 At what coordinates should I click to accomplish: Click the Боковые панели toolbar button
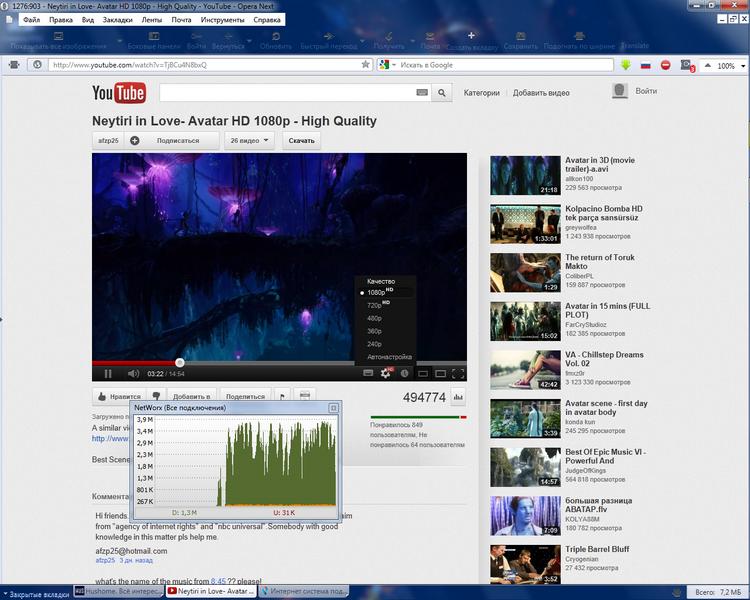pos(154,41)
